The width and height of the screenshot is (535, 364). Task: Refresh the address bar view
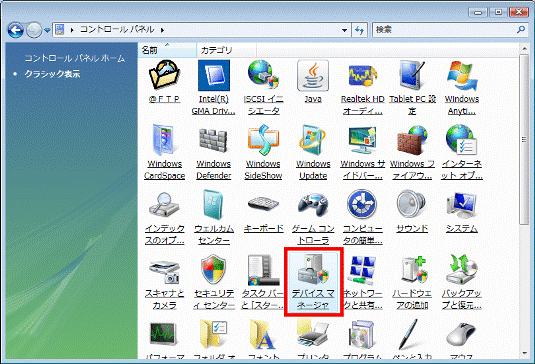tap(359, 30)
